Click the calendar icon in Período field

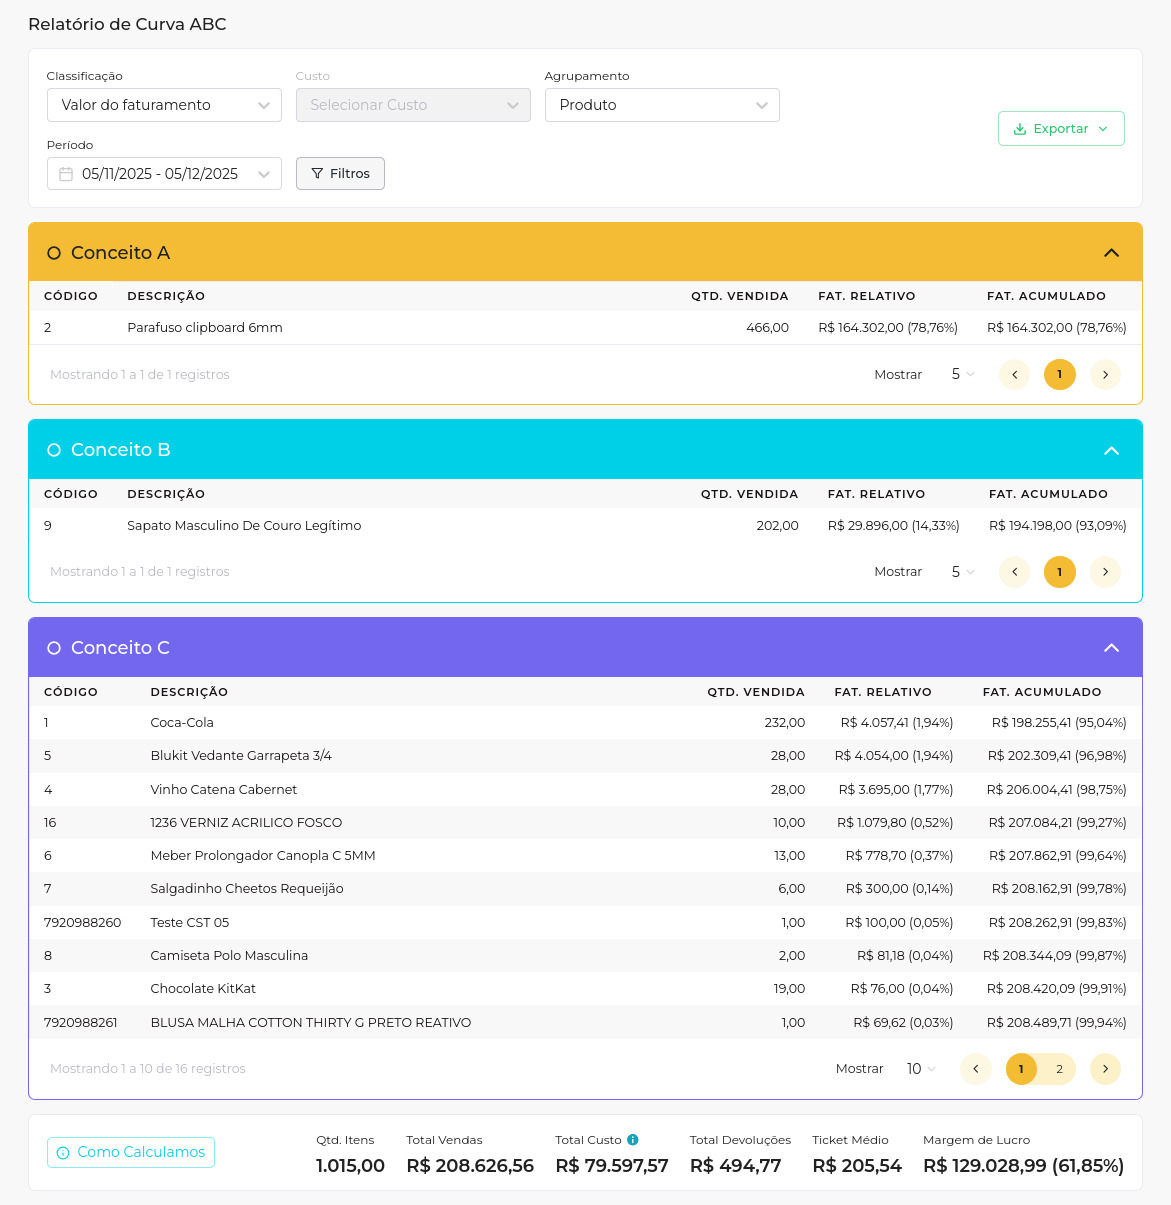66,174
